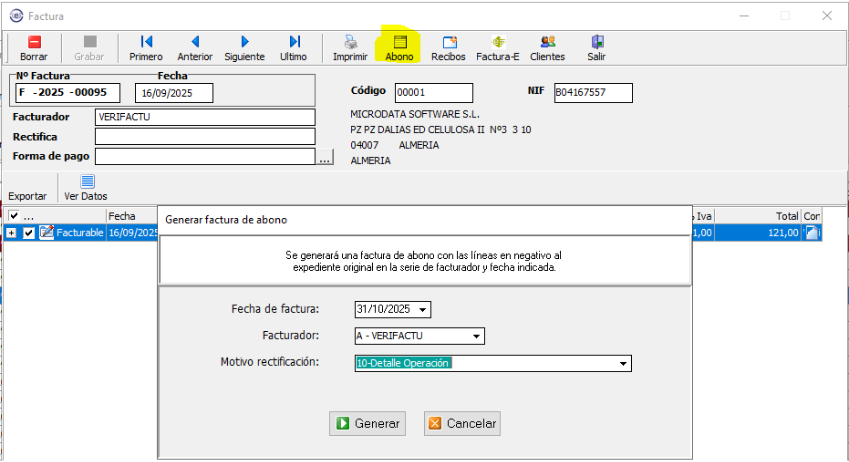Open the Facturador dropdown in dialog
Image resolution: width=849 pixels, height=462 pixels.
pos(477,336)
